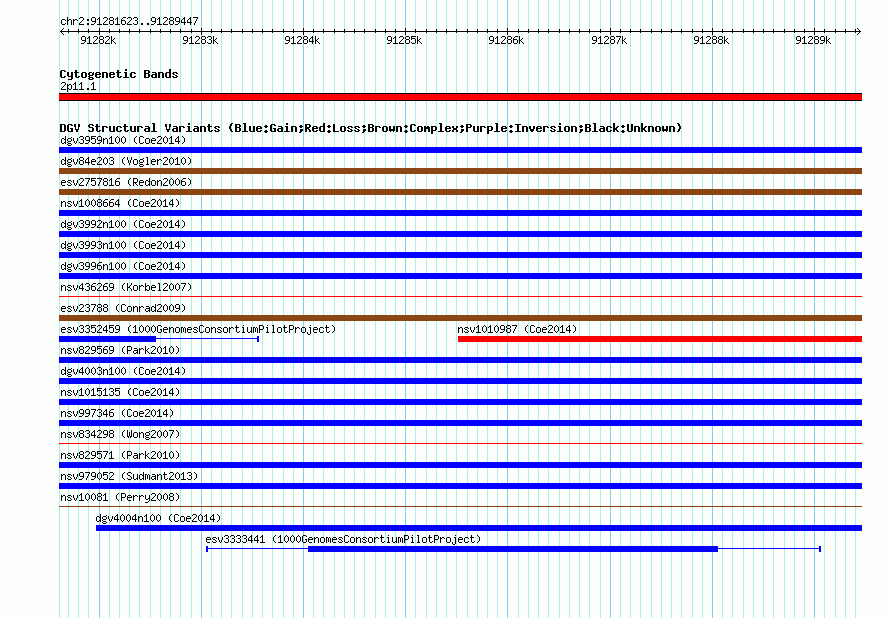
Task: Click the blue bar for dgv4004n100
Action: (479, 528)
